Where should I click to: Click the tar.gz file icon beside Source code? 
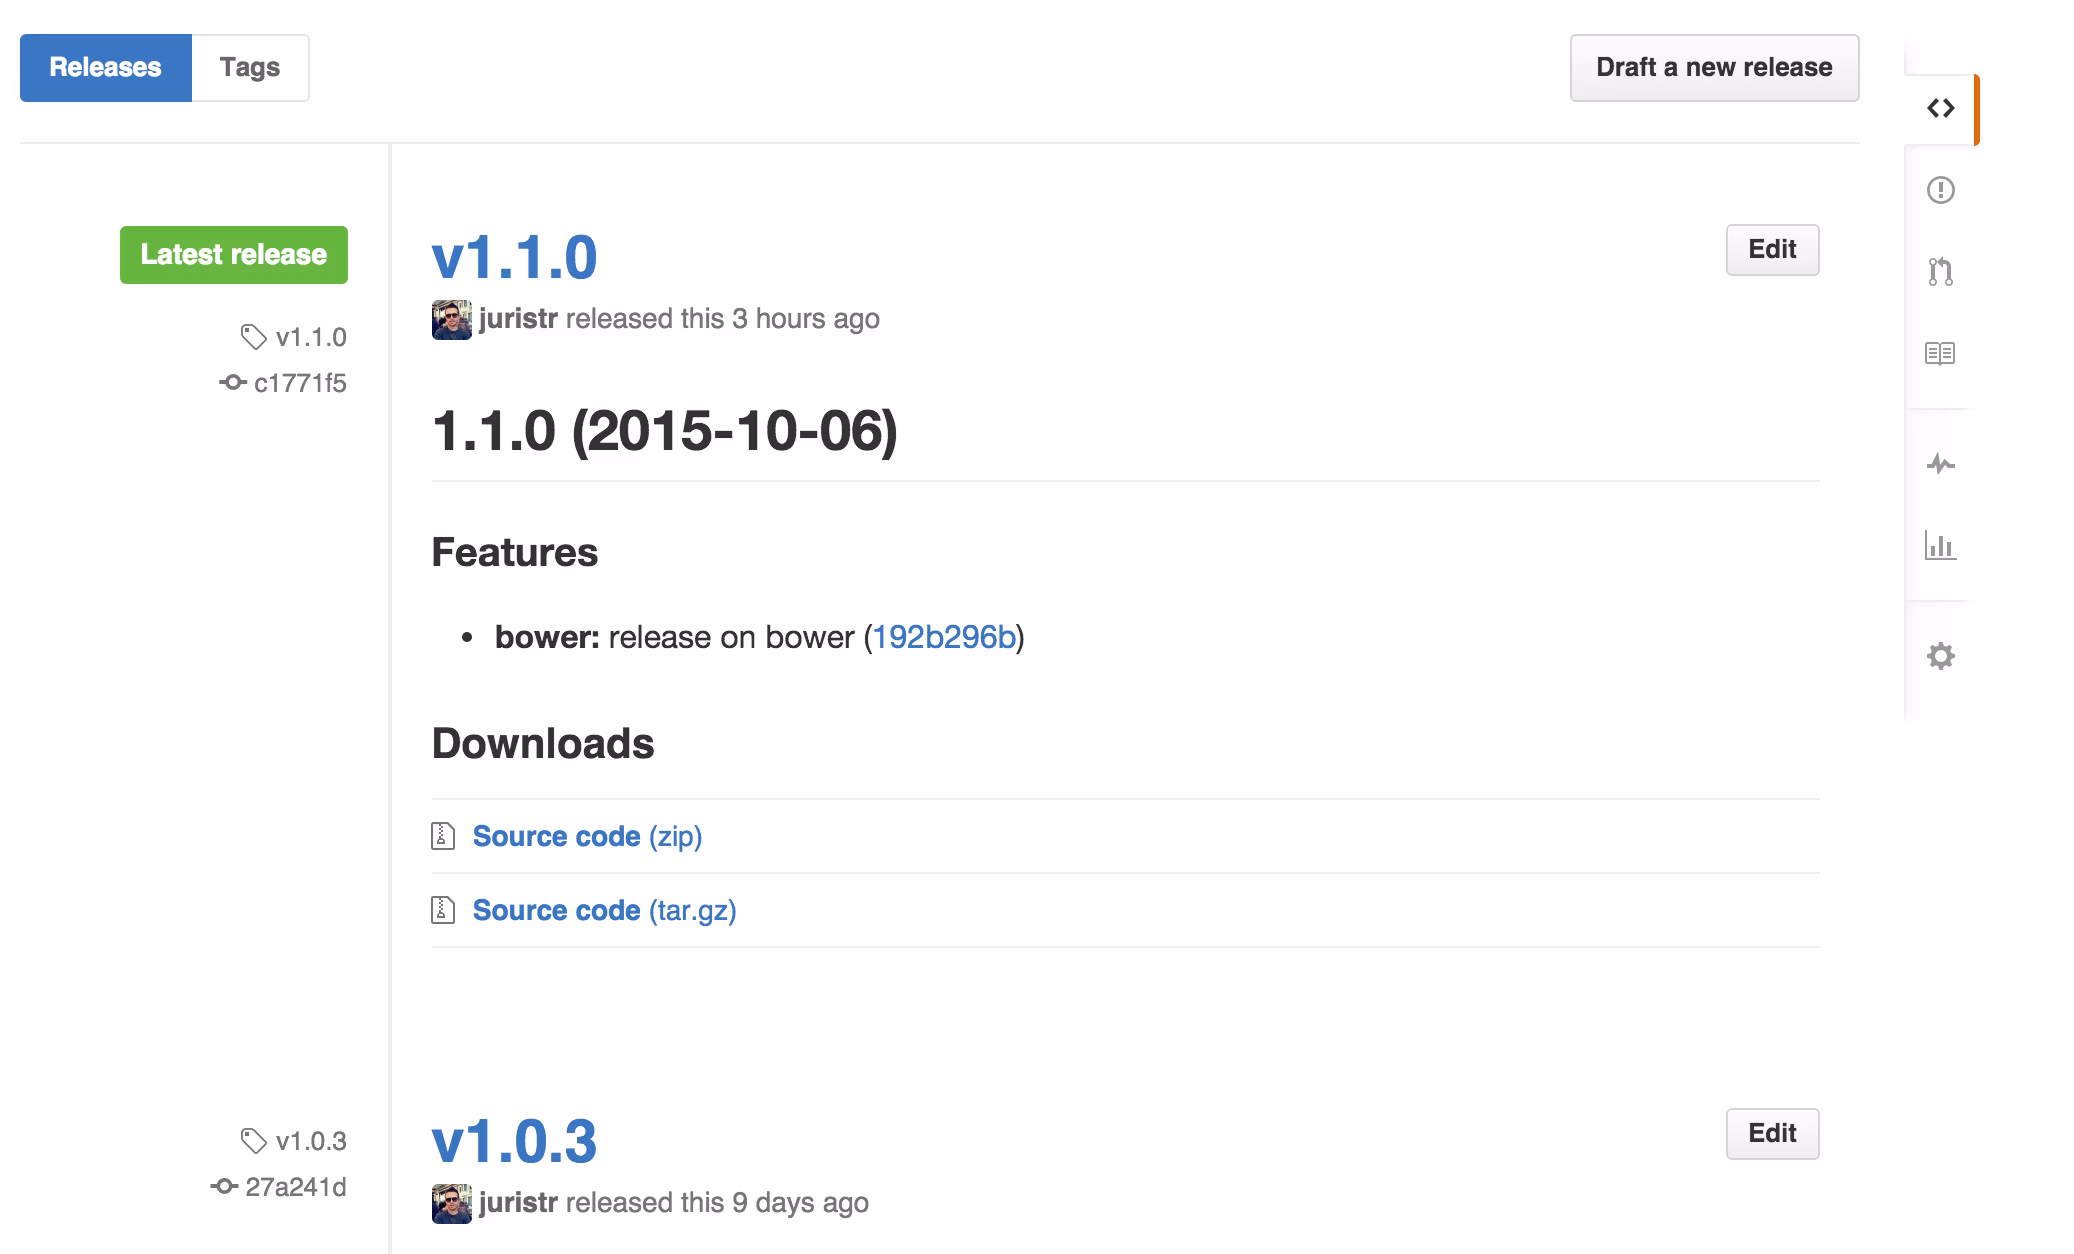(x=443, y=910)
